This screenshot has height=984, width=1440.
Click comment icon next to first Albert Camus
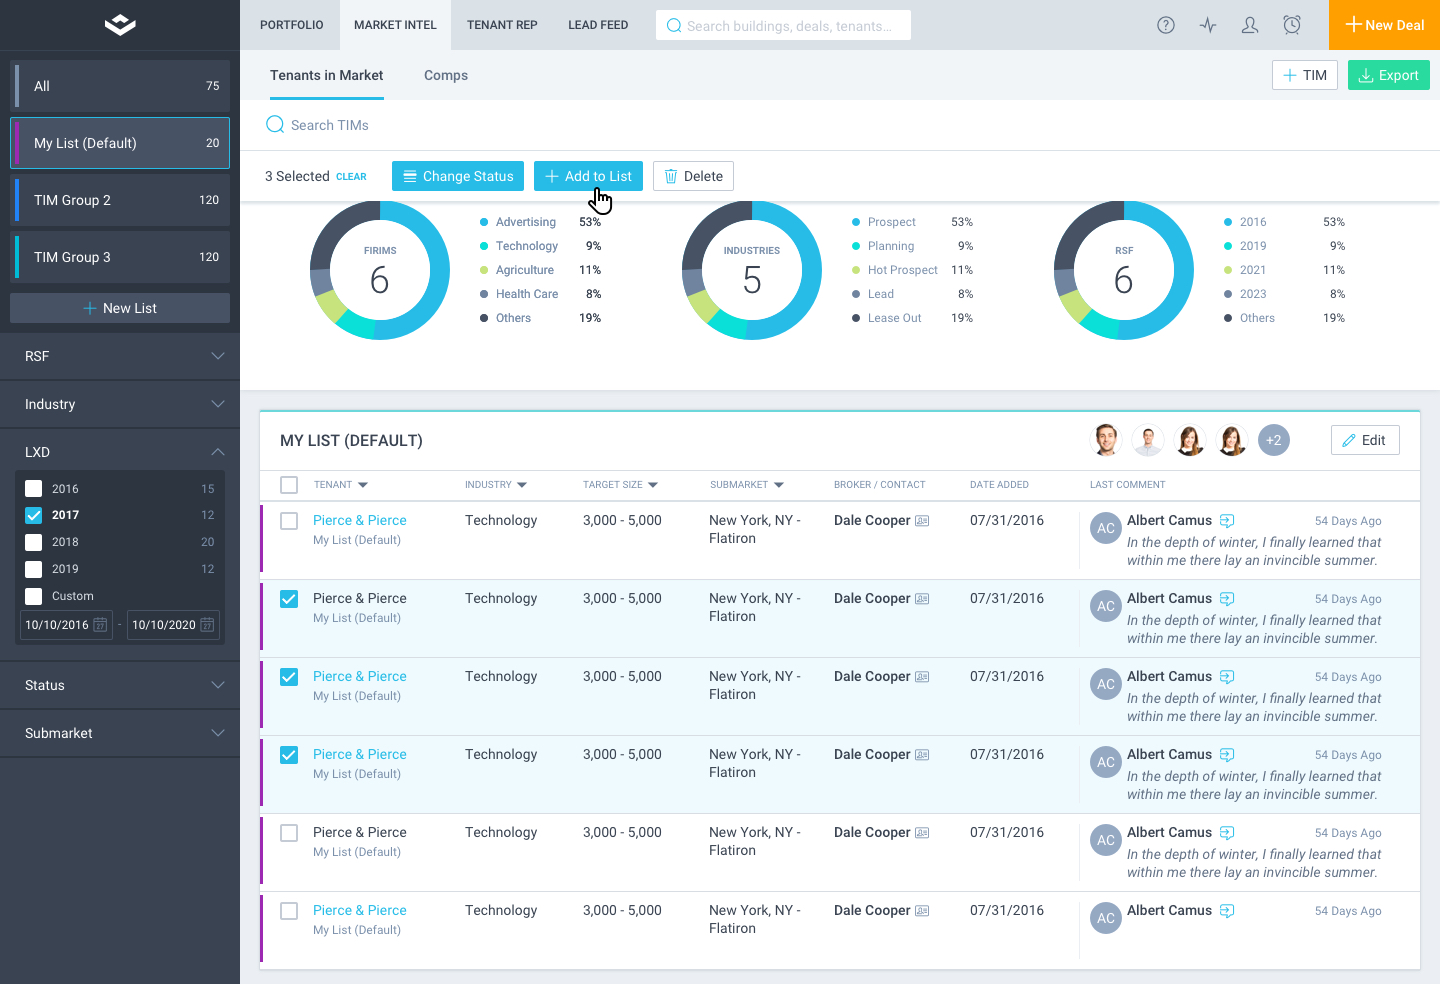(1227, 520)
